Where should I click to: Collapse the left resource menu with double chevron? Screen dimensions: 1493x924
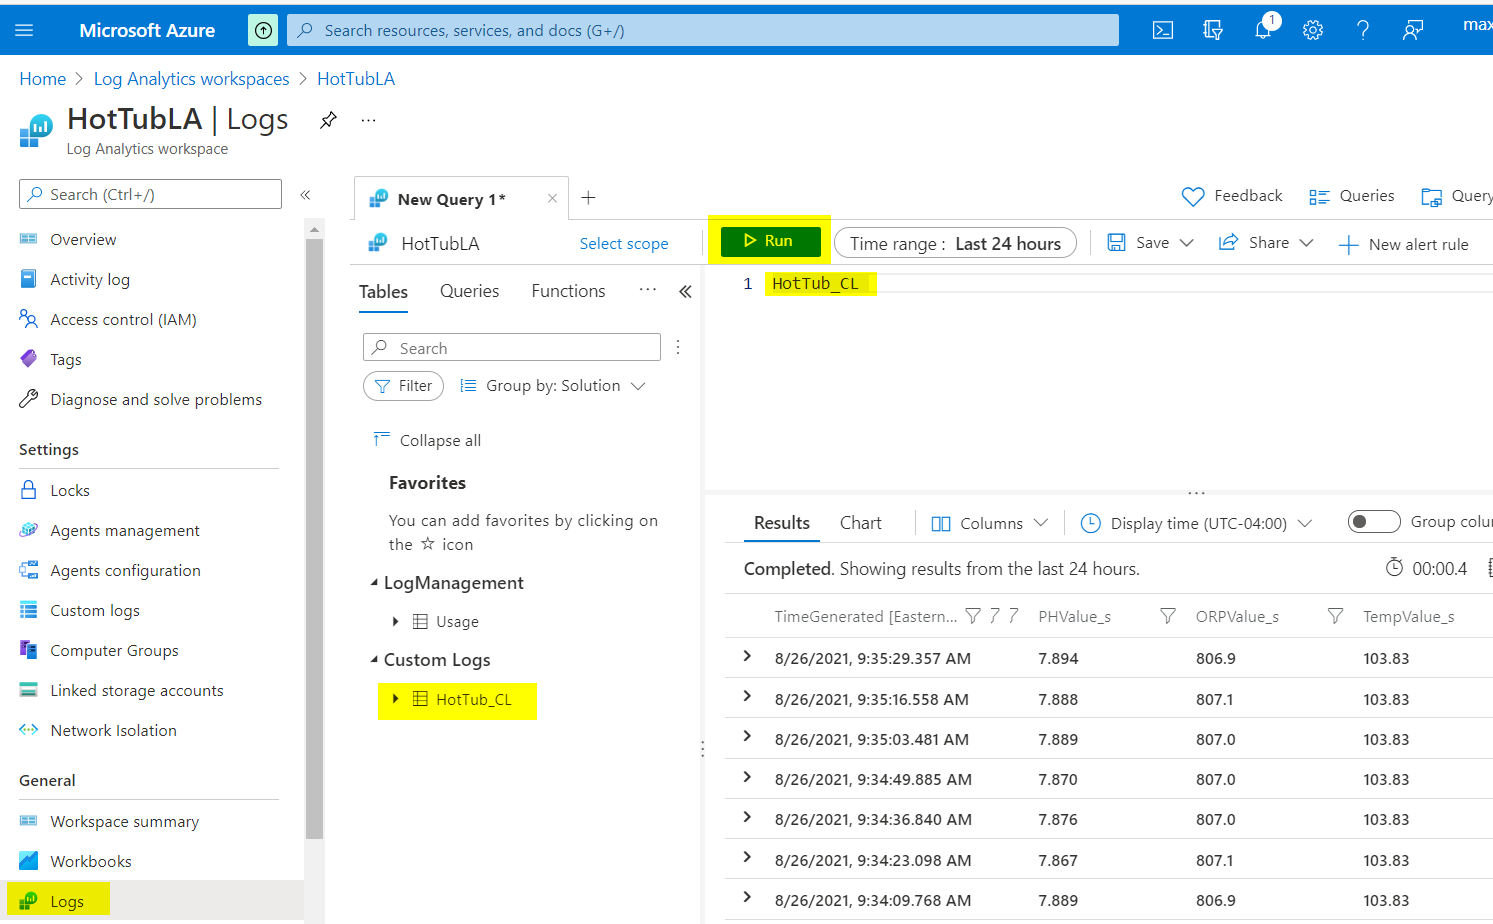tap(305, 195)
